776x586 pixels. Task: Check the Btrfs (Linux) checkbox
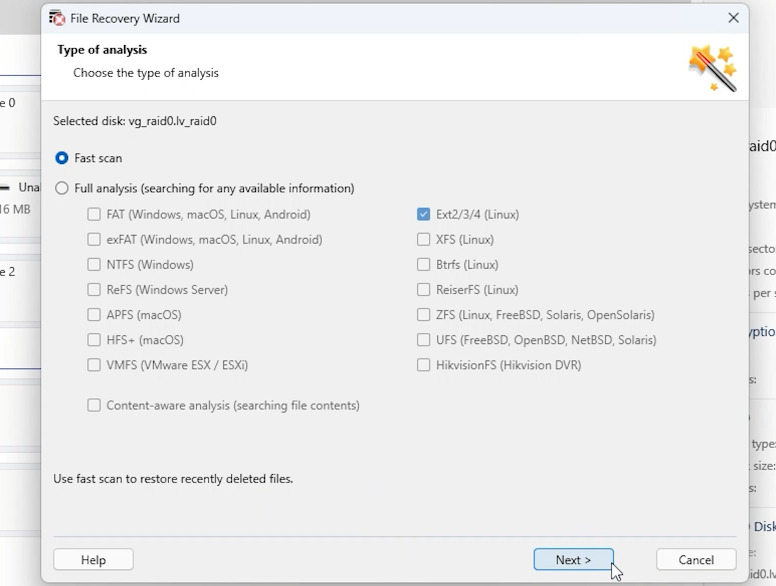(424, 264)
